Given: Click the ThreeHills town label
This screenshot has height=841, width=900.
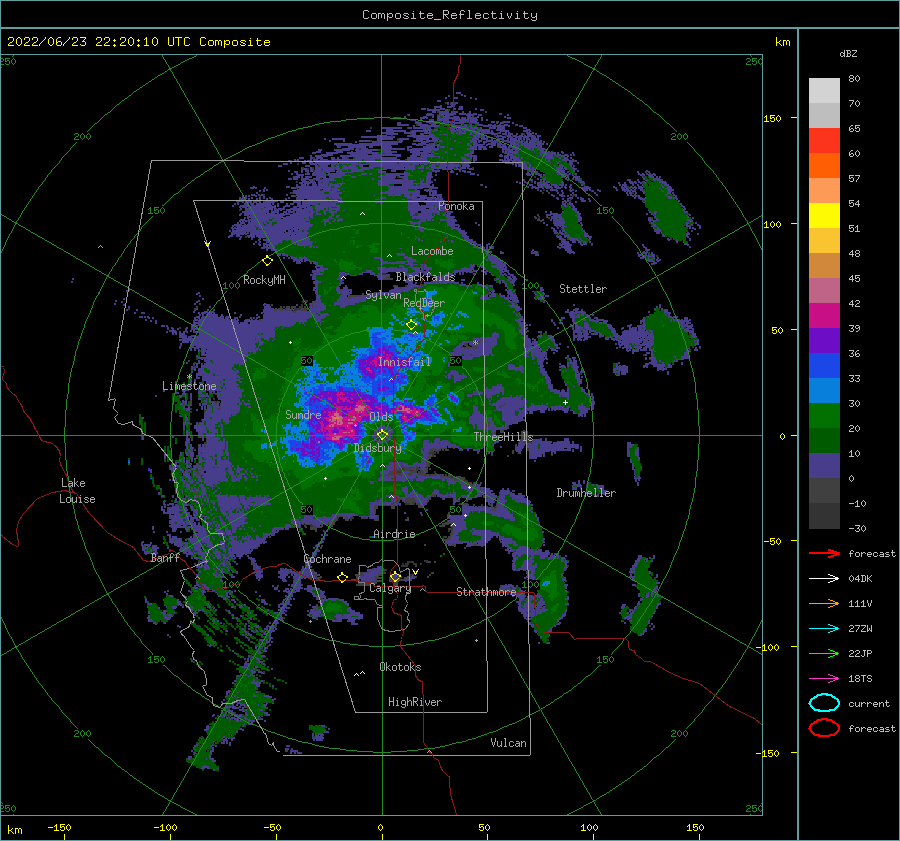Looking at the screenshot, I should [x=503, y=437].
